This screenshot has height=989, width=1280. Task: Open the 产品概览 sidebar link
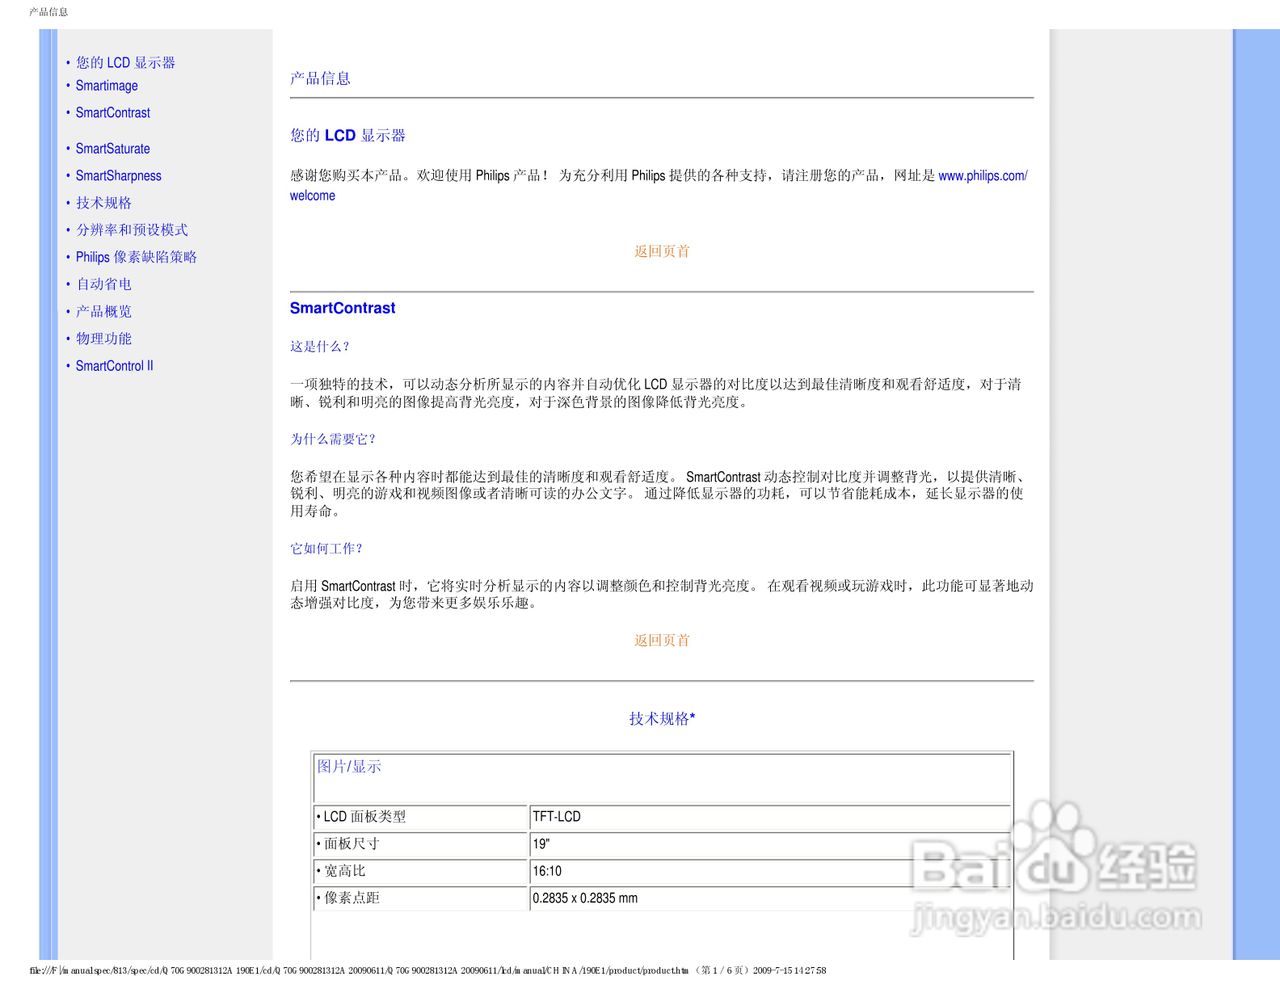(x=104, y=311)
